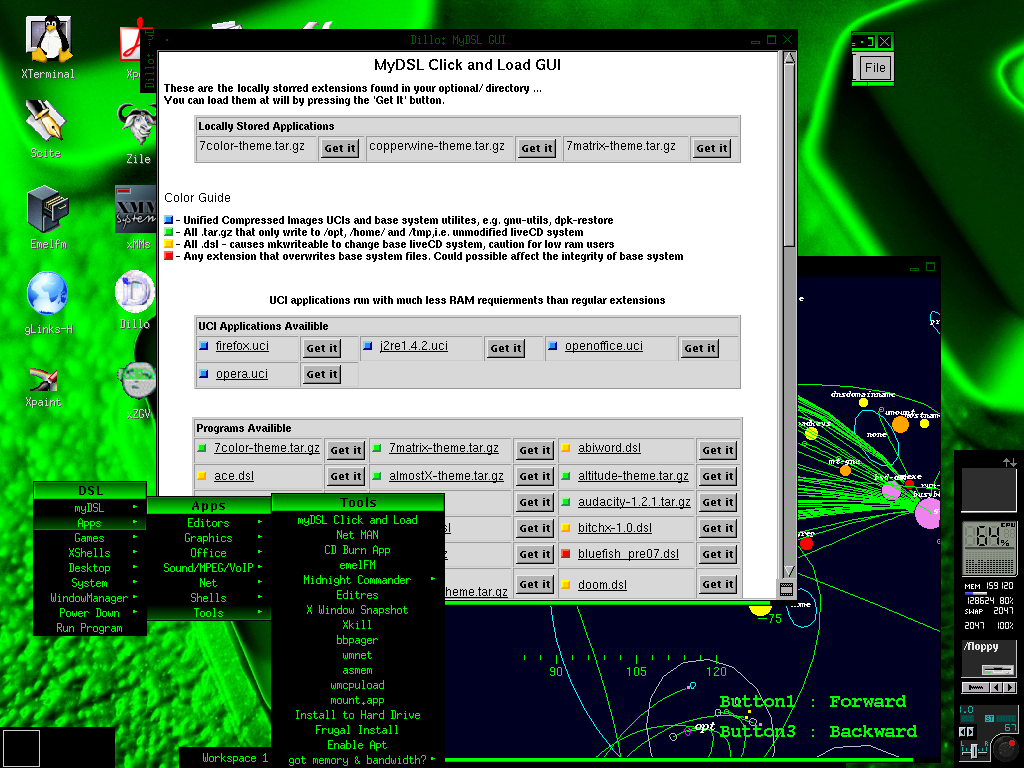The width and height of the screenshot is (1024, 768).
Task: Choose Install to Hard Drive entry
Action: point(357,715)
